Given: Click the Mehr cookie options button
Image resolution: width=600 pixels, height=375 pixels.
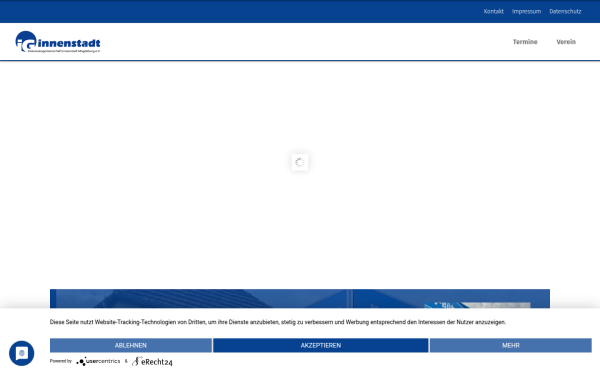Looking at the screenshot, I should click(x=510, y=345).
